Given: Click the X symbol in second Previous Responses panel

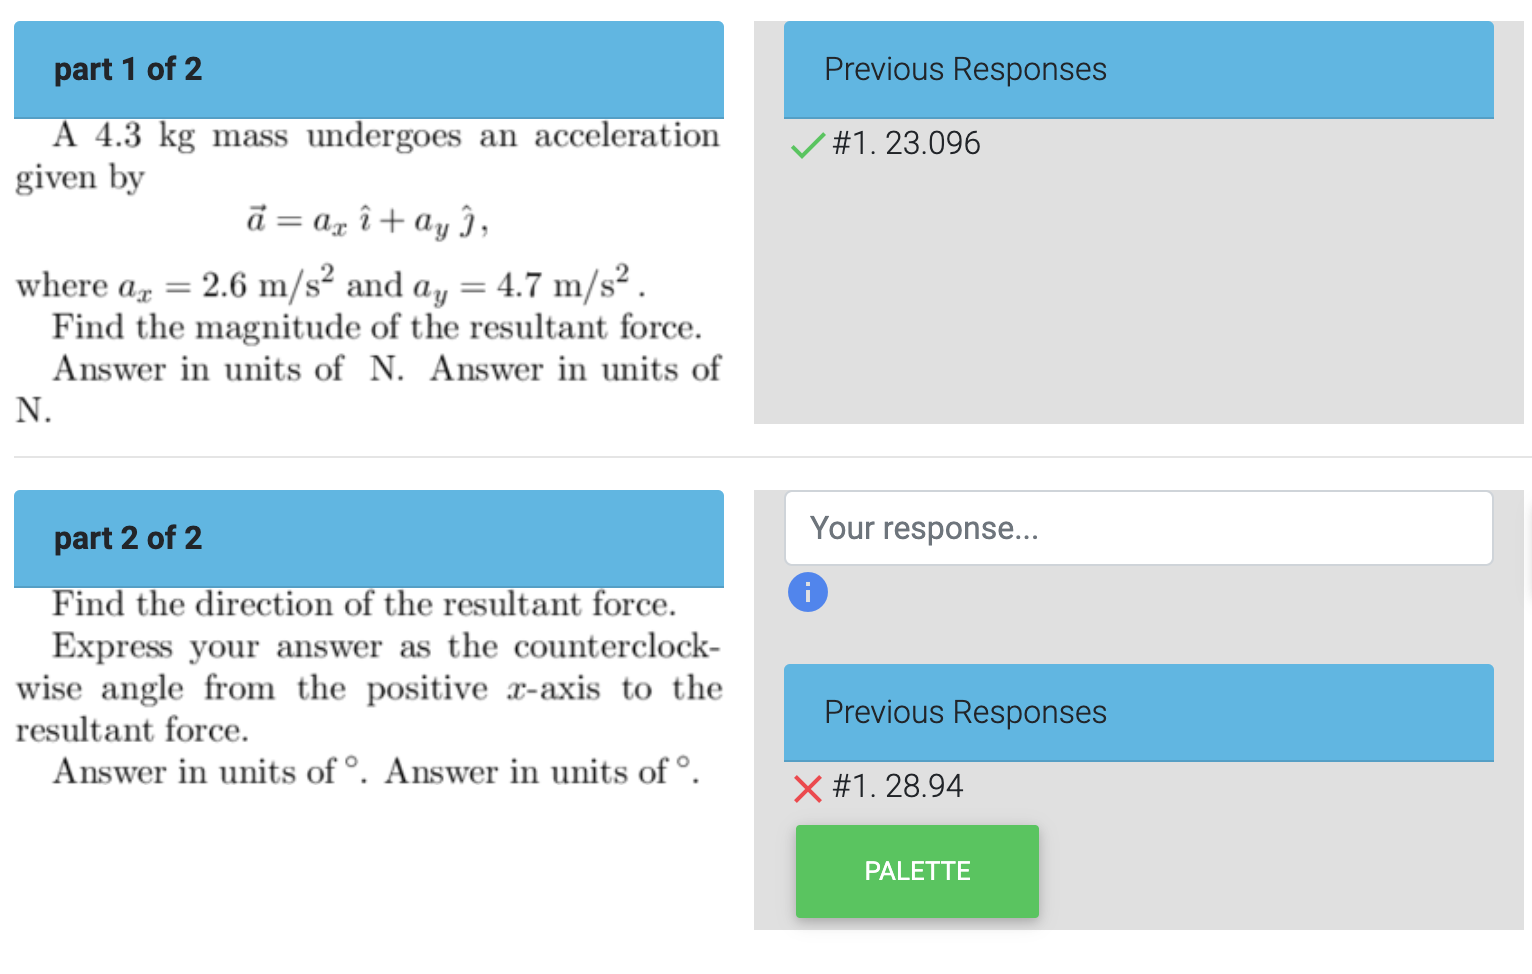Looking at the screenshot, I should (x=806, y=789).
